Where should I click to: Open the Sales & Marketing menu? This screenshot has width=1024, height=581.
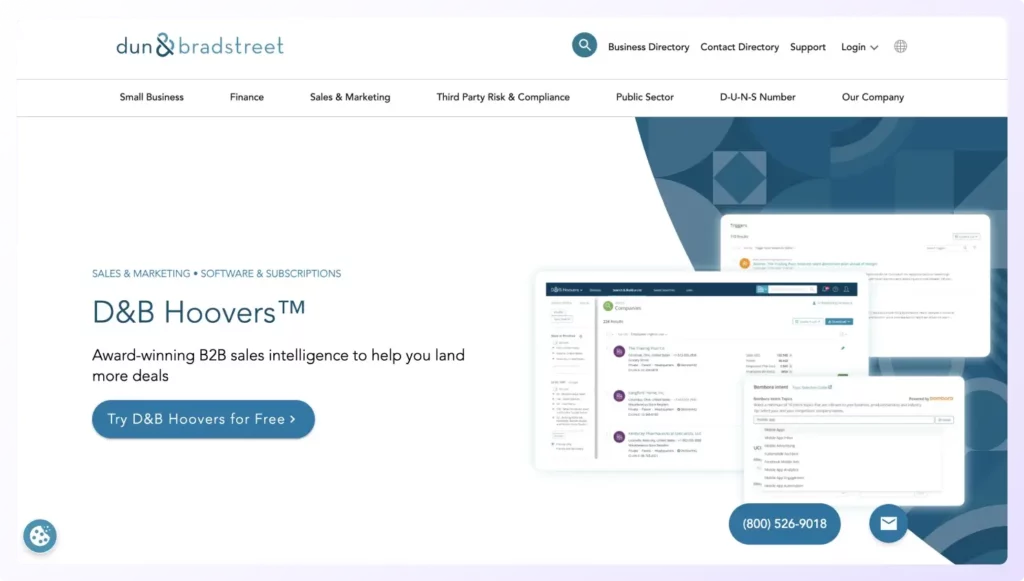(x=350, y=97)
